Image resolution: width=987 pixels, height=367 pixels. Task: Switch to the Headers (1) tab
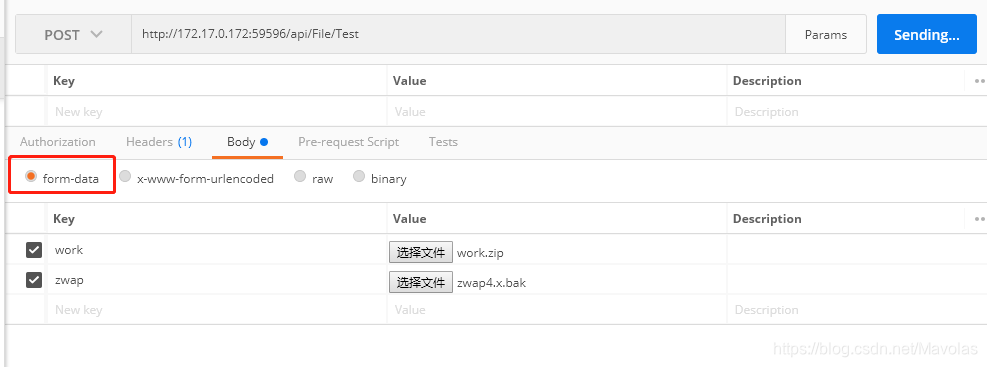coord(159,142)
